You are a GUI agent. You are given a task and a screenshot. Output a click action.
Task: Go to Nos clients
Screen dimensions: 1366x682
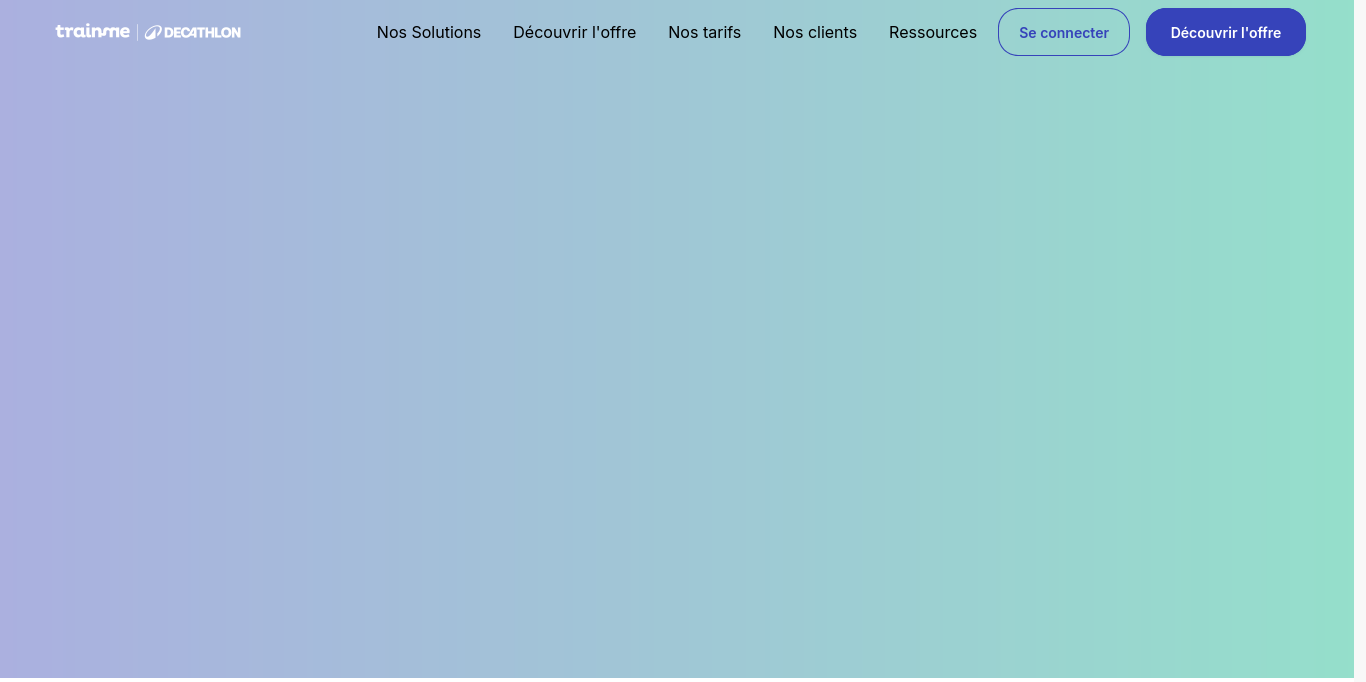pyautogui.click(x=815, y=32)
